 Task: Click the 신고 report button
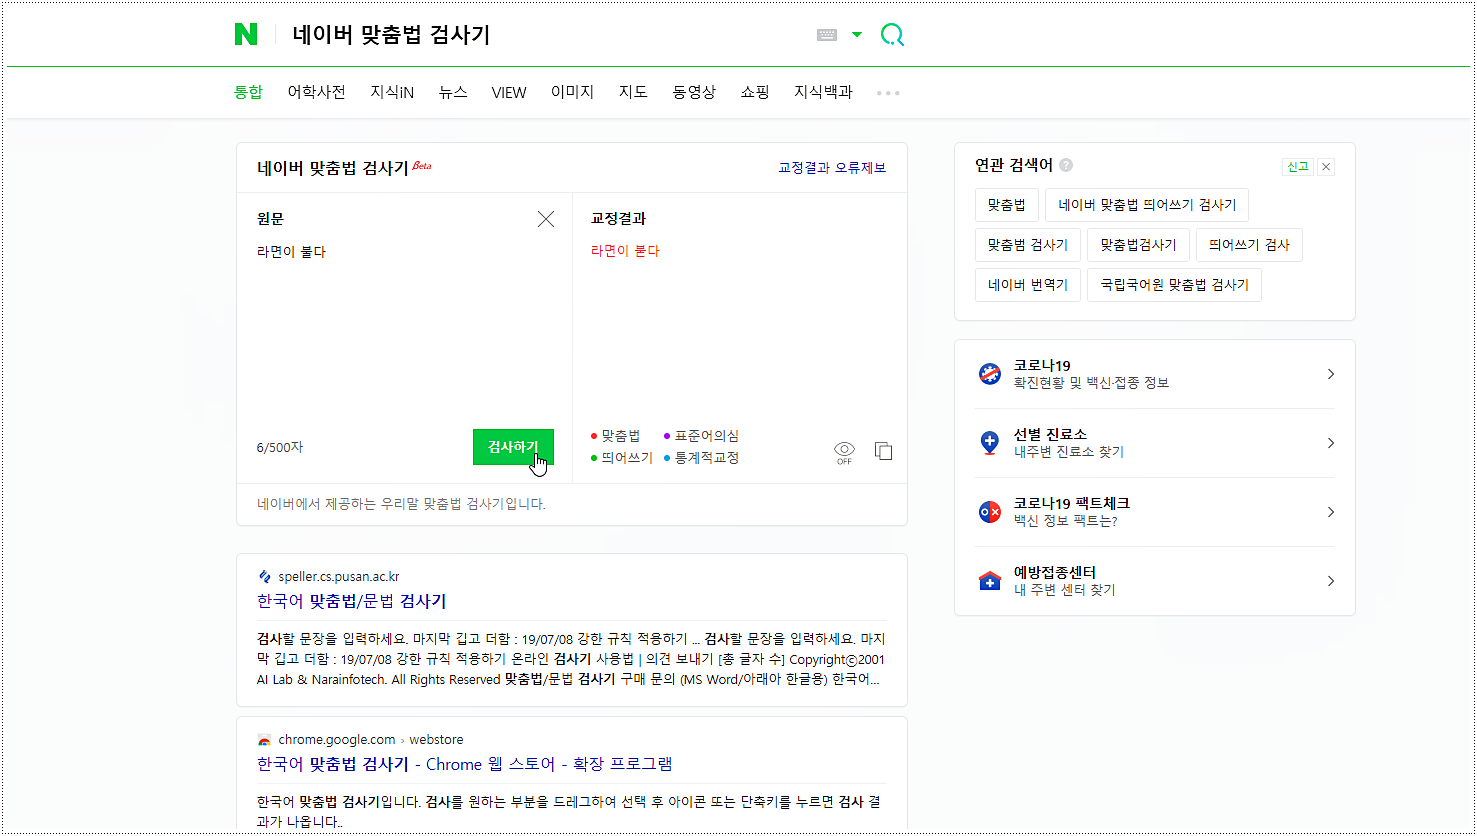click(1297, 166)
